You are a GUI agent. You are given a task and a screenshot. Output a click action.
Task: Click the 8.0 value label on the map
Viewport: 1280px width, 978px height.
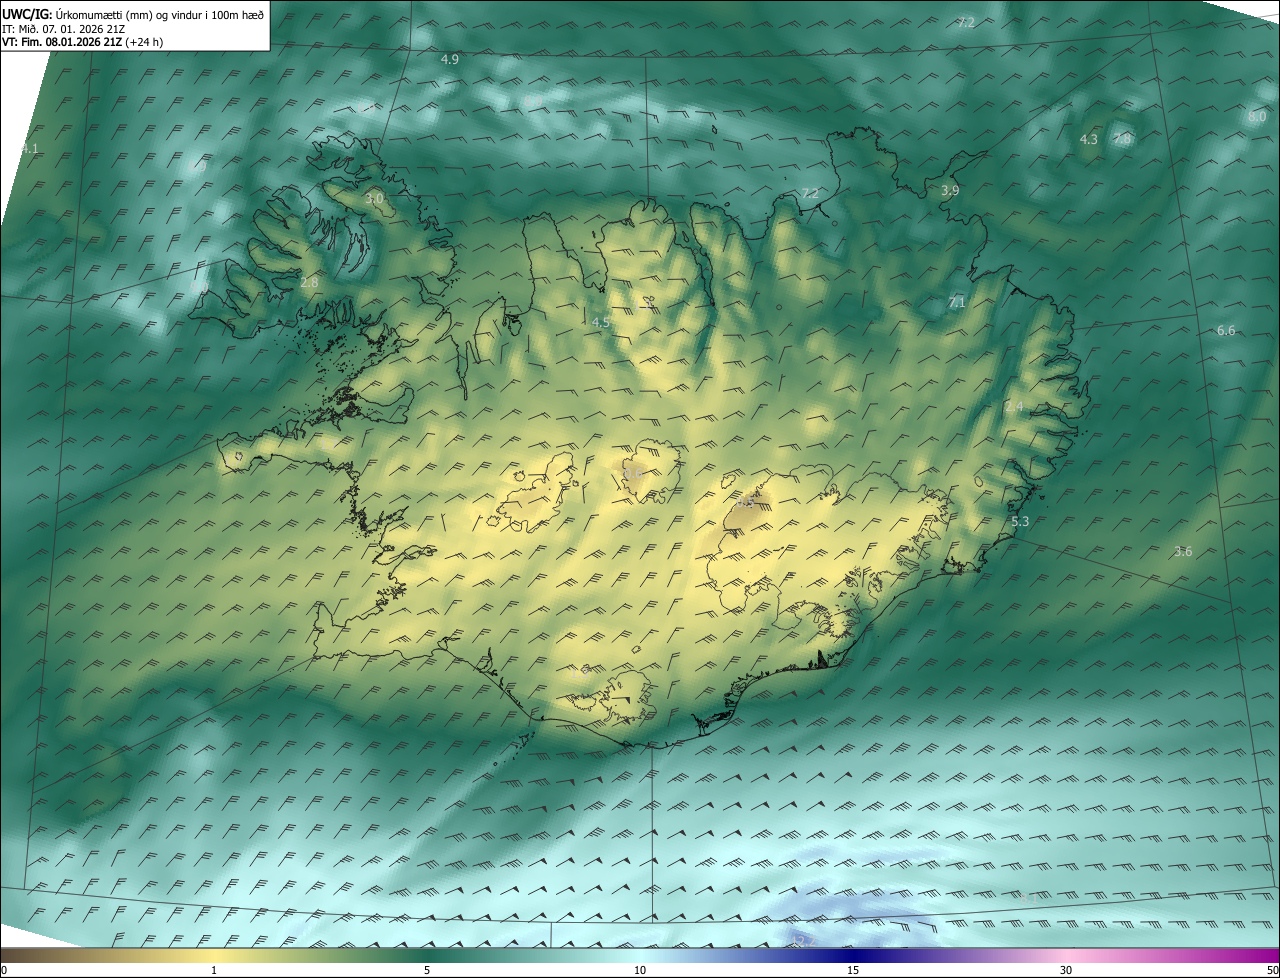coord(1257,117)
